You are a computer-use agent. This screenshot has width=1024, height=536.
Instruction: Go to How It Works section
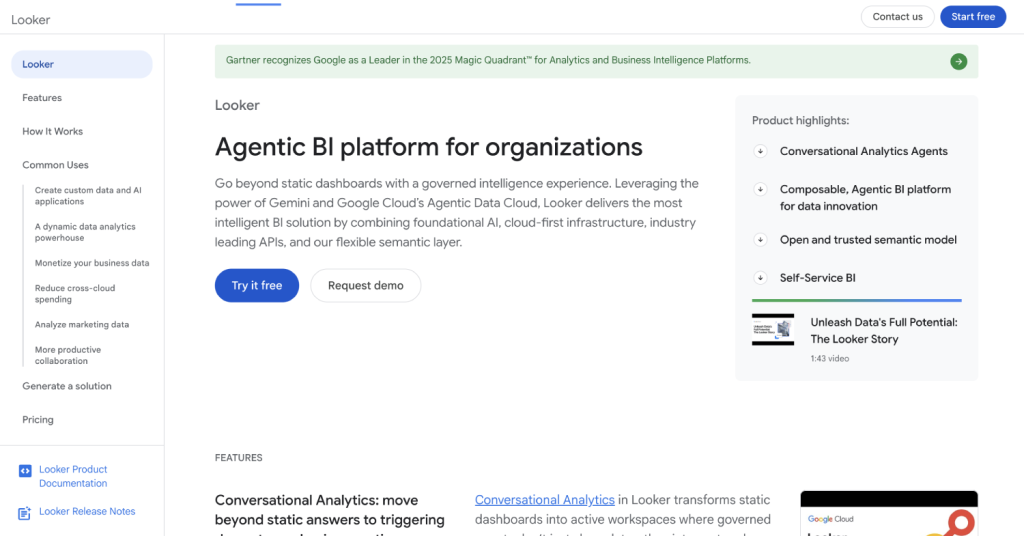click(x=52, y=131)
